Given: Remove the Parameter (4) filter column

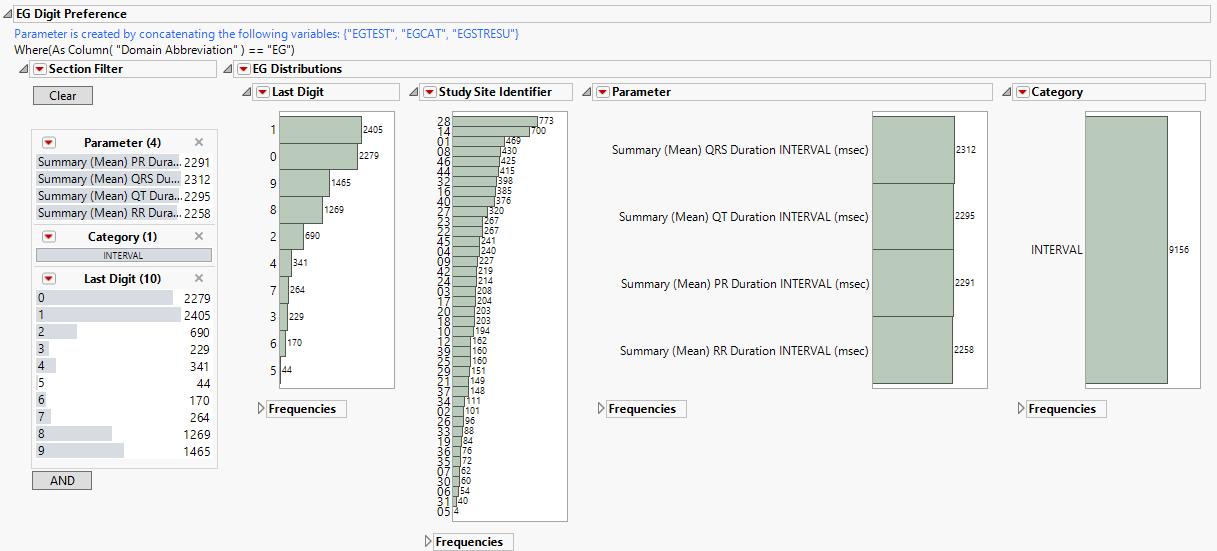Looking at the screenshot, I should point(199,143).
